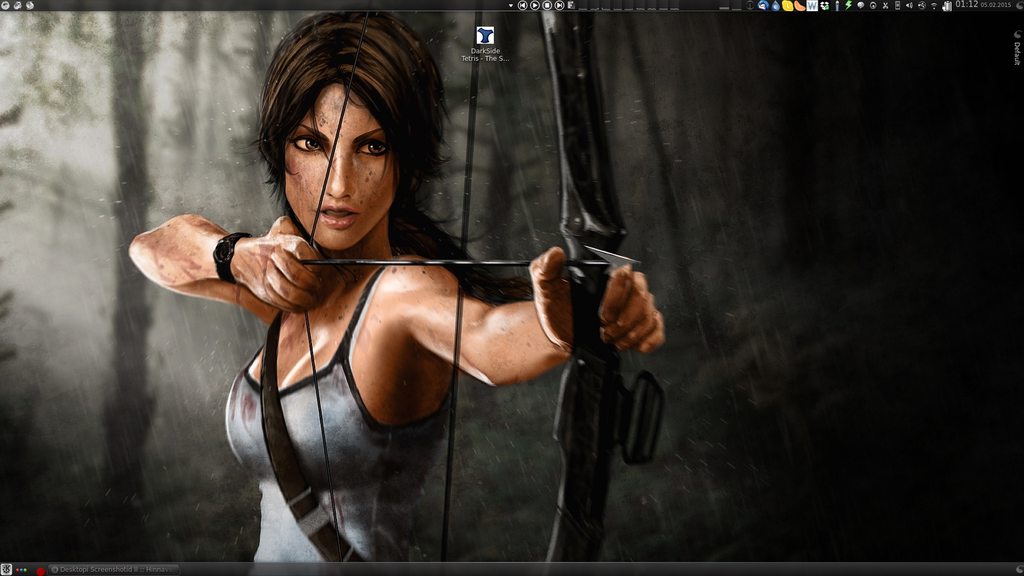Open the wireless network tray icon

coord(934,7)
